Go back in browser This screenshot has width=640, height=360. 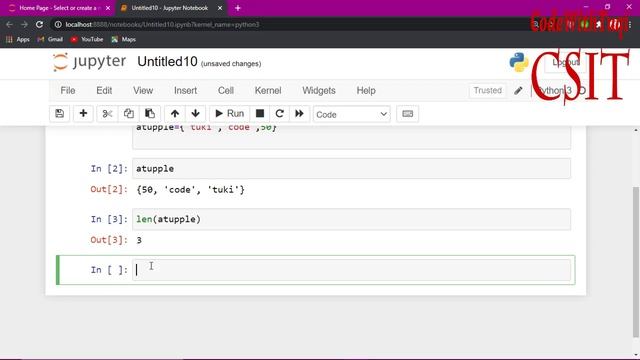coord(10,24)
